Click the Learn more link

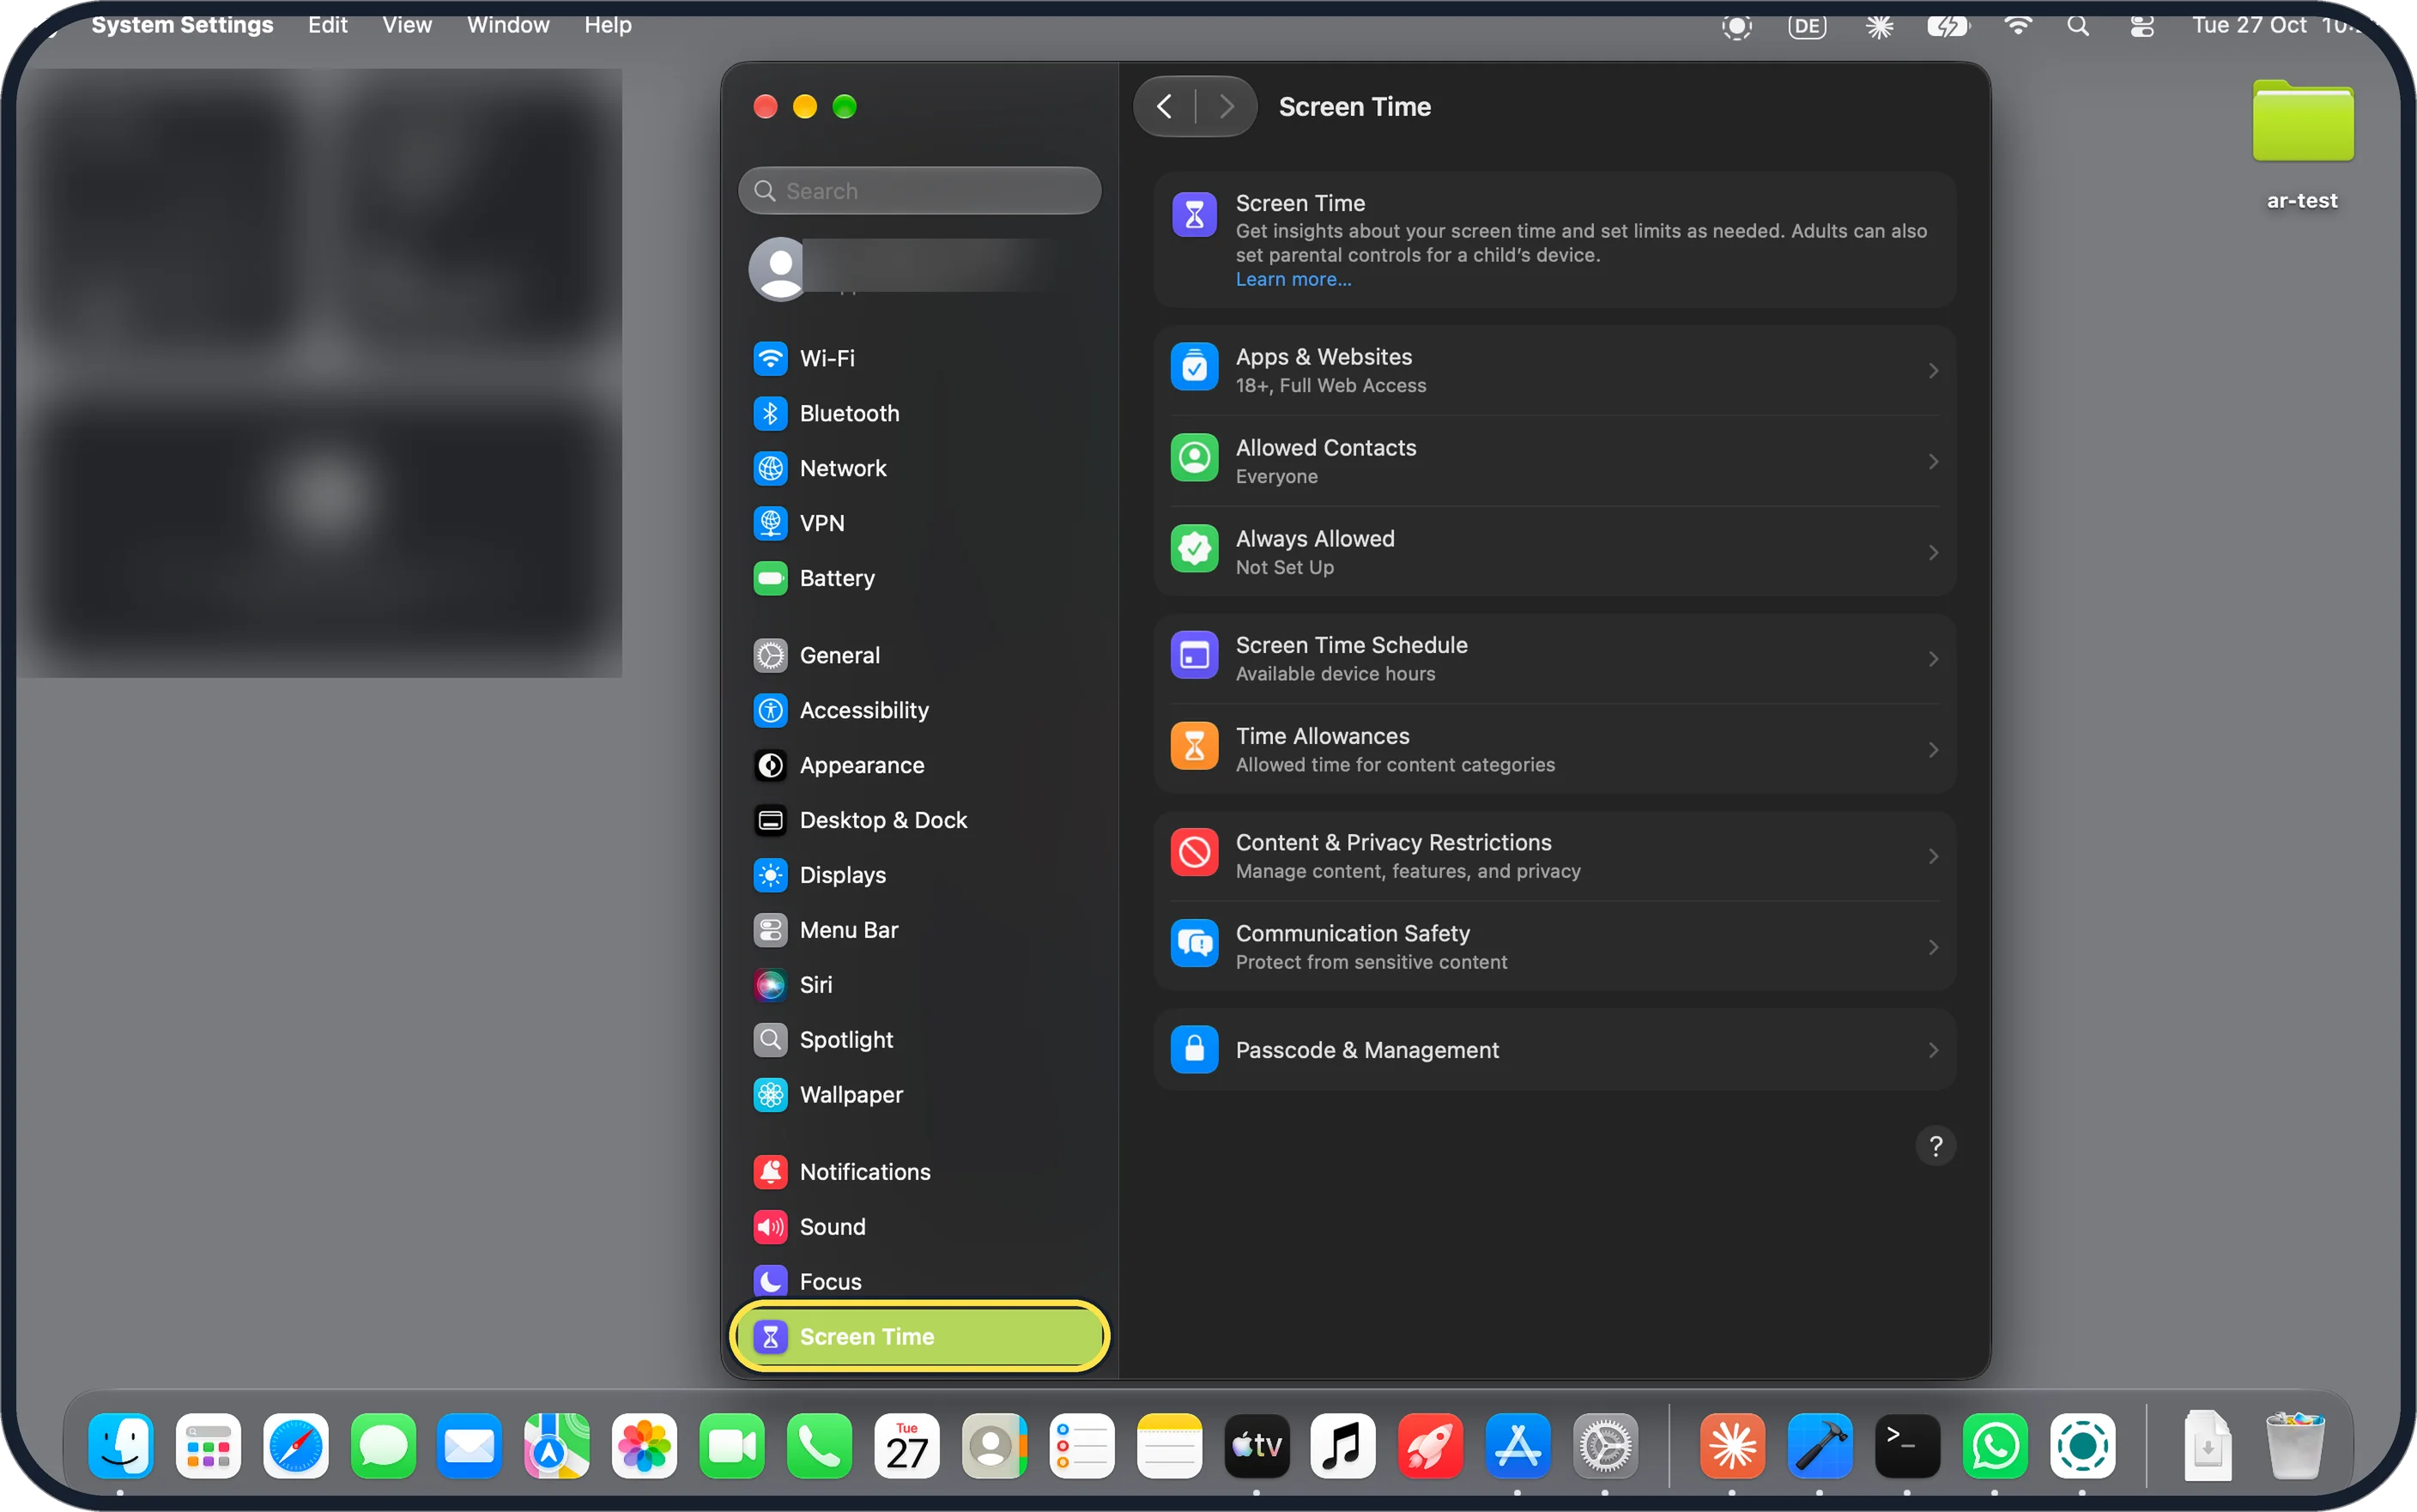click(1293, 279)
